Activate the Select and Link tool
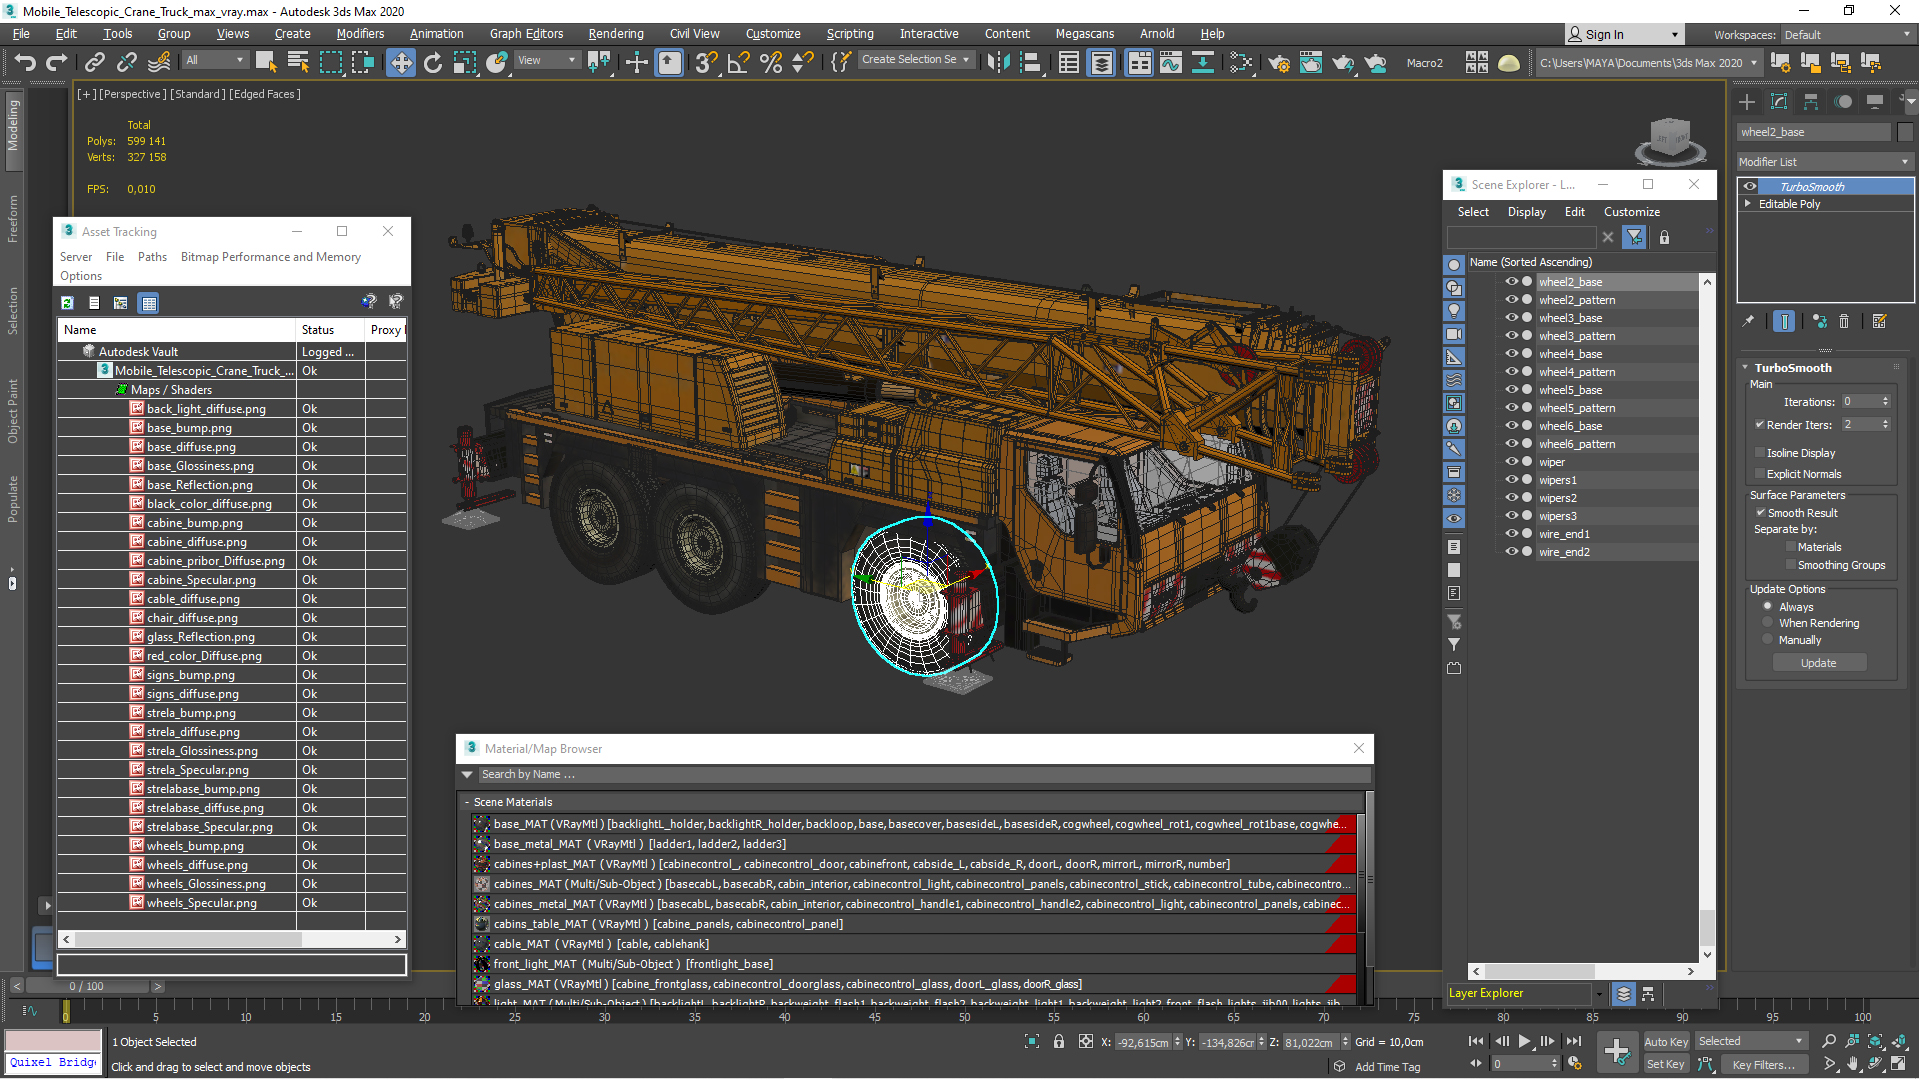This screenshot has width=1920, height=1080. point(95,63)
